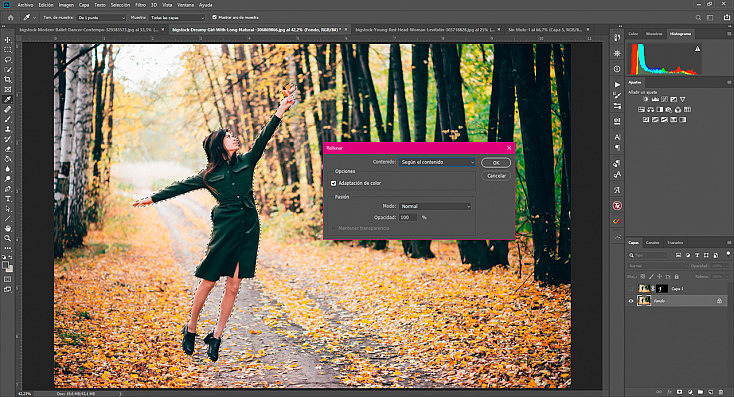Select the Move tool
The image size is (734, 397).
(7, 40)
